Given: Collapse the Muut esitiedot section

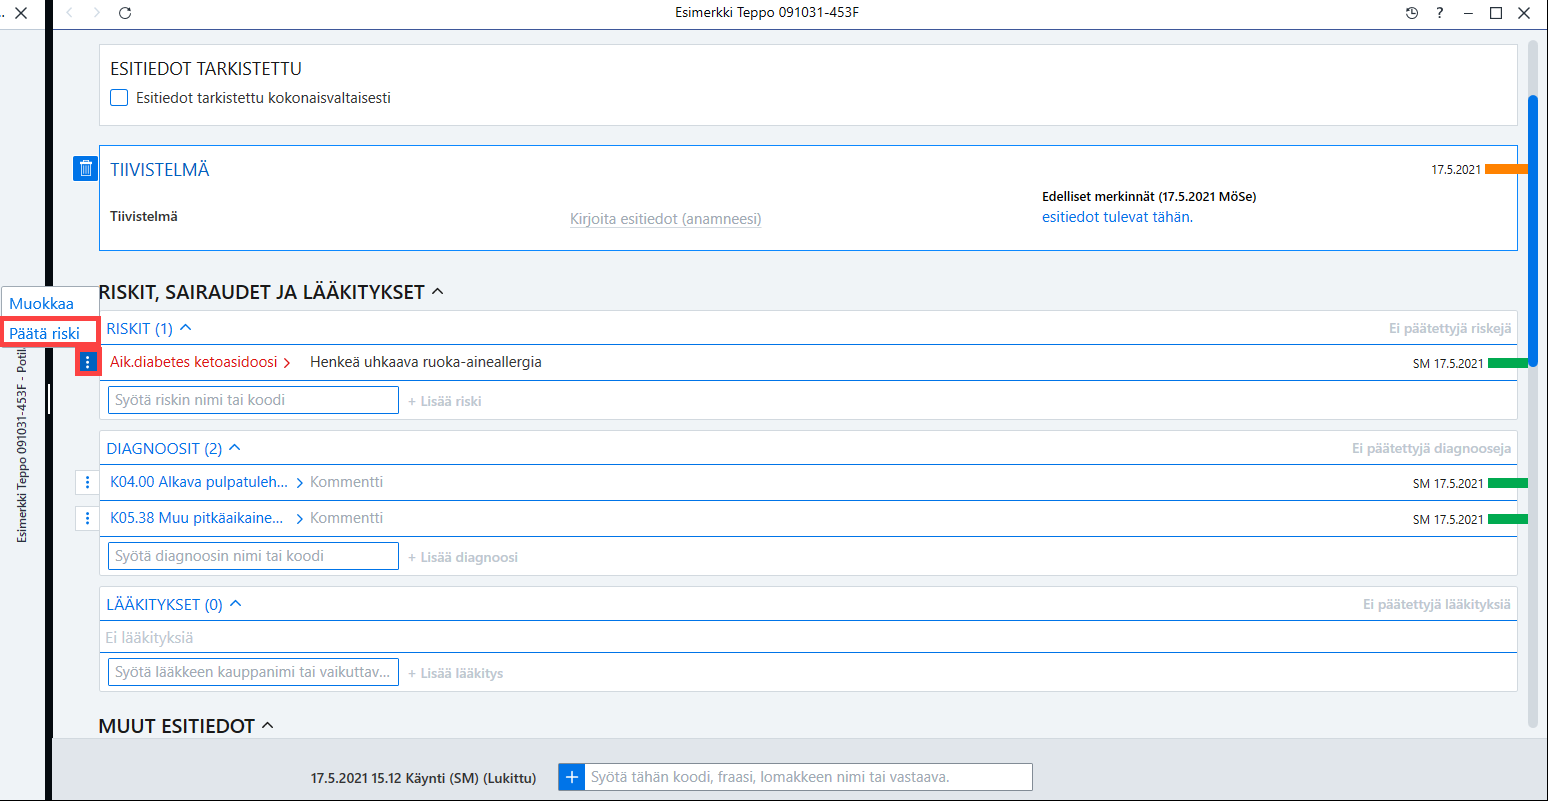Looking at the screenshot, I should point(267,726).
